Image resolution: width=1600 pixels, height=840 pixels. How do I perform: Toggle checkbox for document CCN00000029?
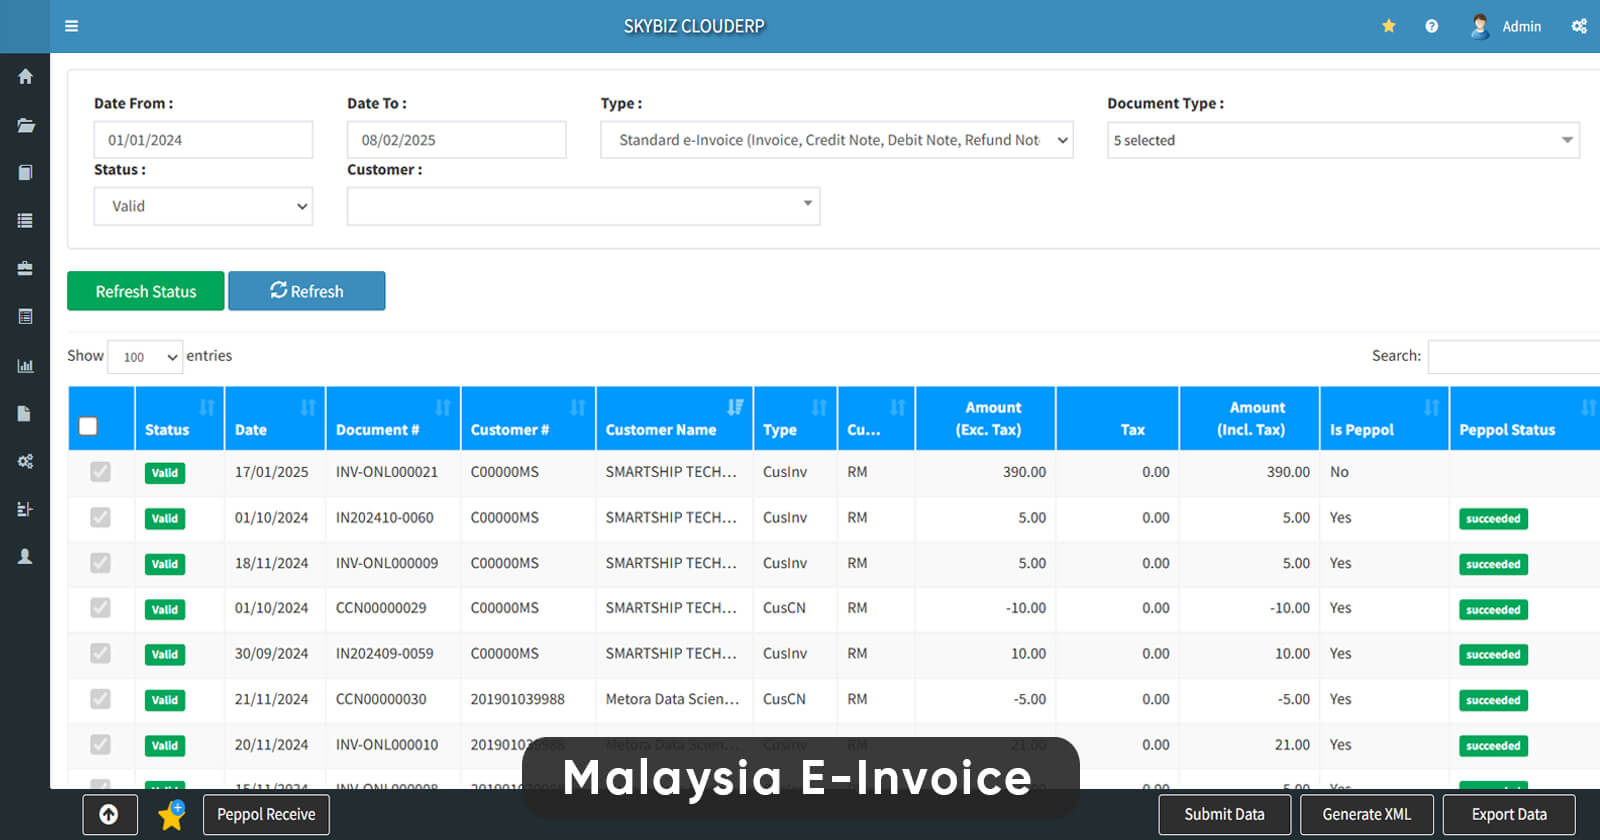(100, 608)
